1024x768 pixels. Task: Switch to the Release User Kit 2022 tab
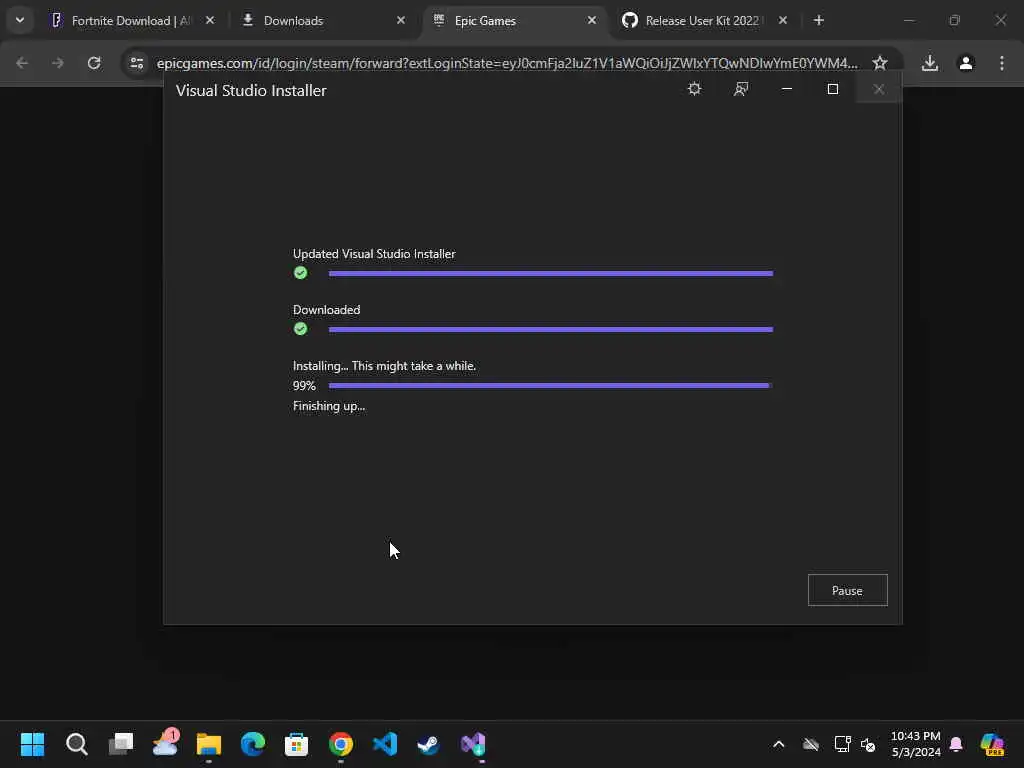click(702, 21)
